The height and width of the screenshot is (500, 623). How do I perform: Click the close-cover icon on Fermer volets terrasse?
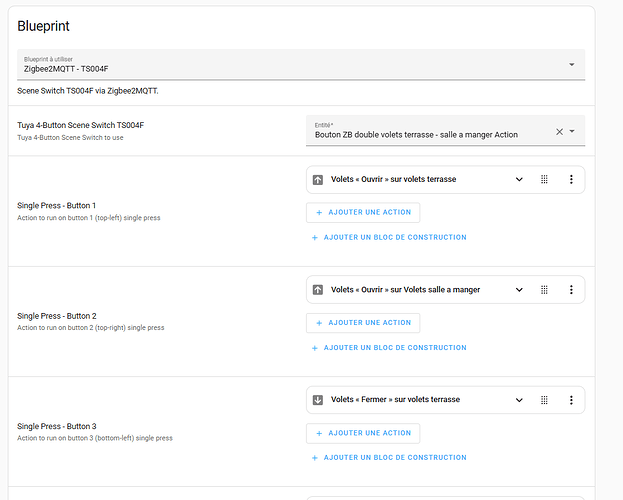318,400
